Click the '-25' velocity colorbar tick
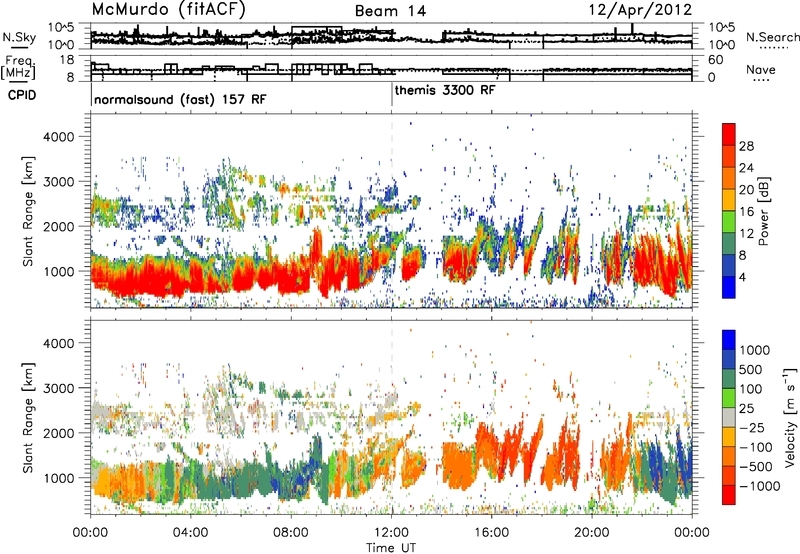 [752, 427]
